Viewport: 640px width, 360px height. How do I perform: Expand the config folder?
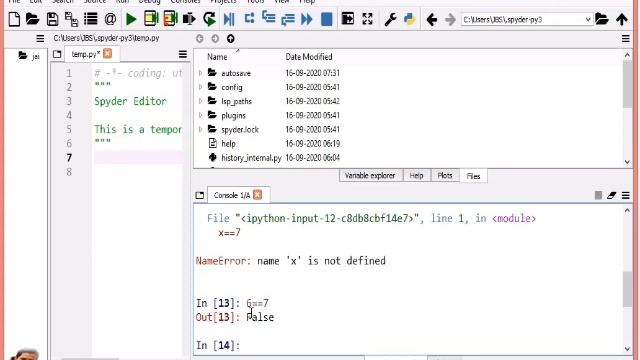[200, 87]
